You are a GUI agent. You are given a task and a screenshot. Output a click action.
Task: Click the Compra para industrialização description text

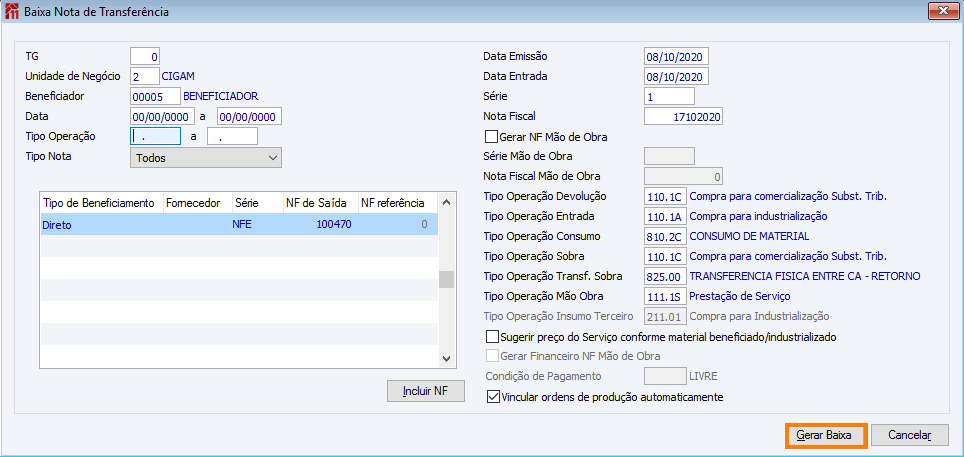[759, 217]
